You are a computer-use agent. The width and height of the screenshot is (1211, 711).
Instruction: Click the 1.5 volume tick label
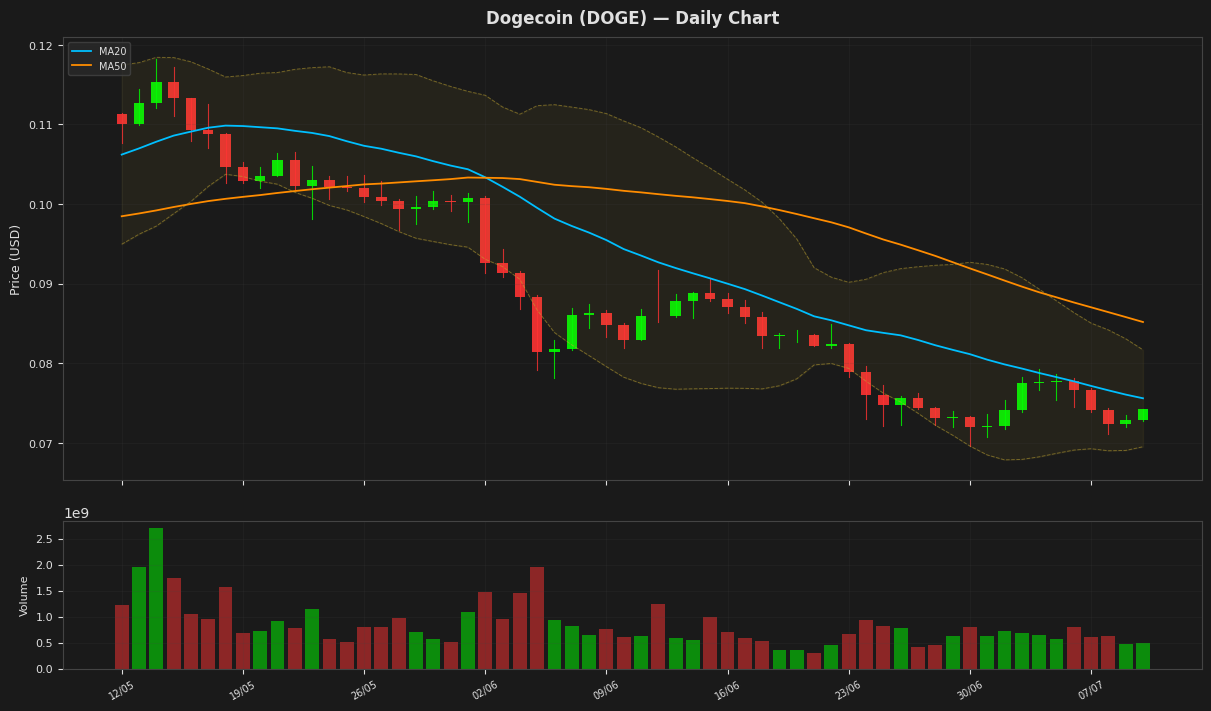click(x=46, y=591)
